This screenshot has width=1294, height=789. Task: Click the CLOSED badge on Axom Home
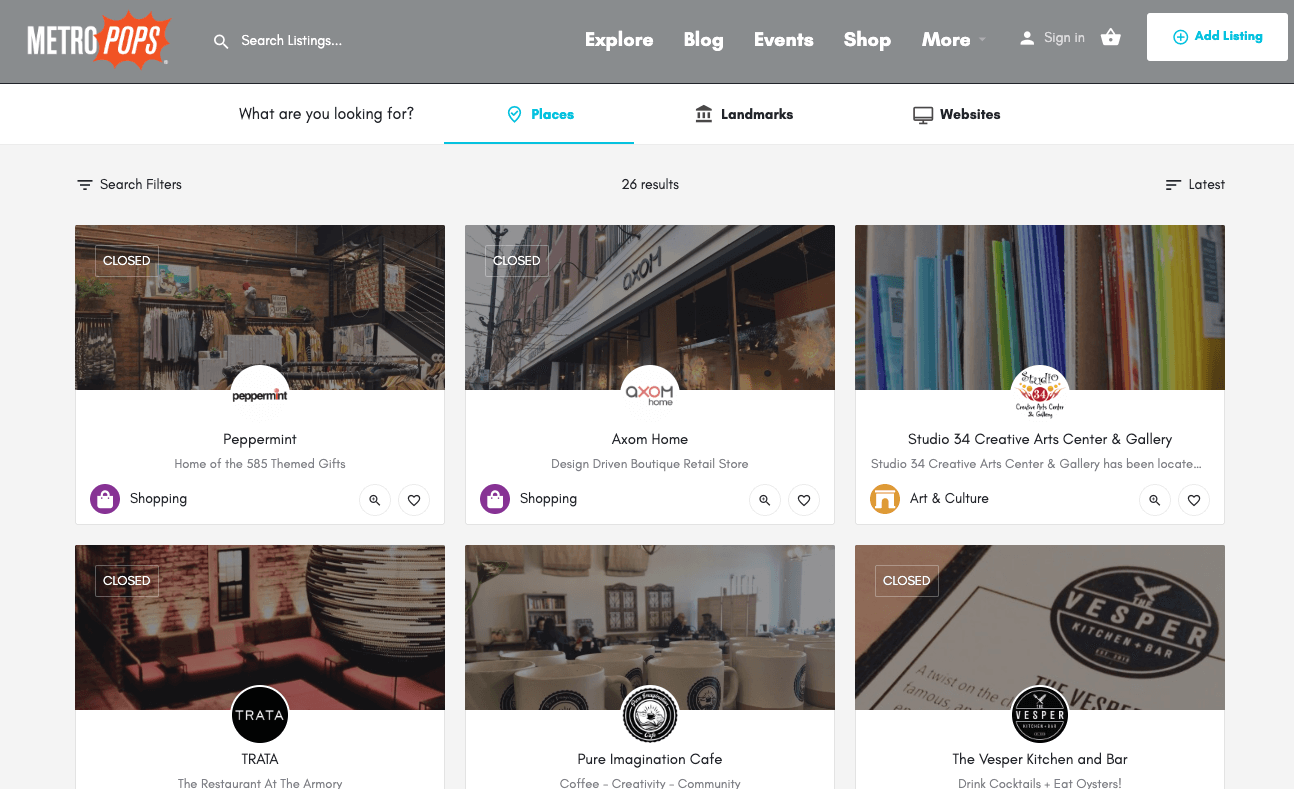[517, 261]
